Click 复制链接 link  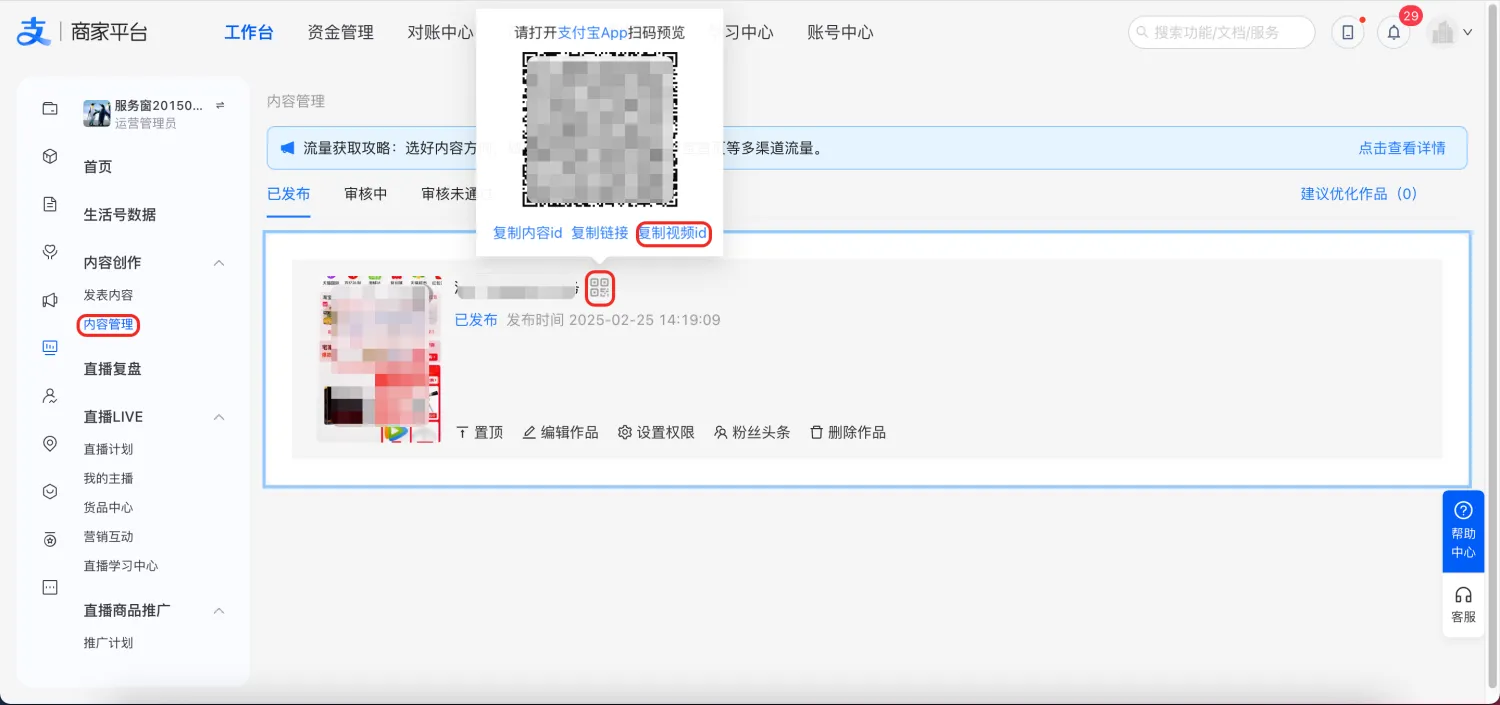600,233
